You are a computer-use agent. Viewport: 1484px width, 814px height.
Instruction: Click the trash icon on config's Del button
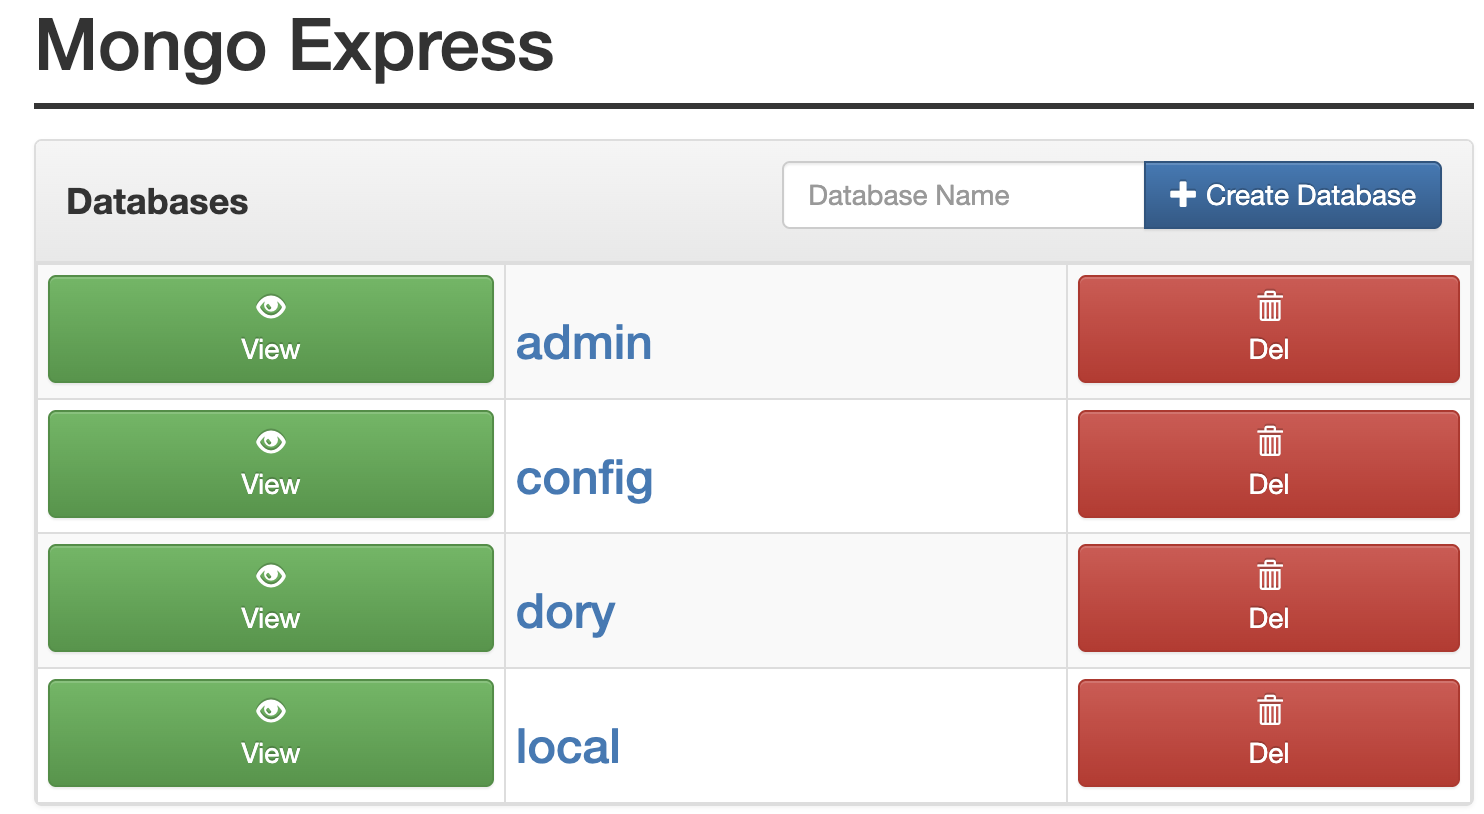click(1268, 441)
